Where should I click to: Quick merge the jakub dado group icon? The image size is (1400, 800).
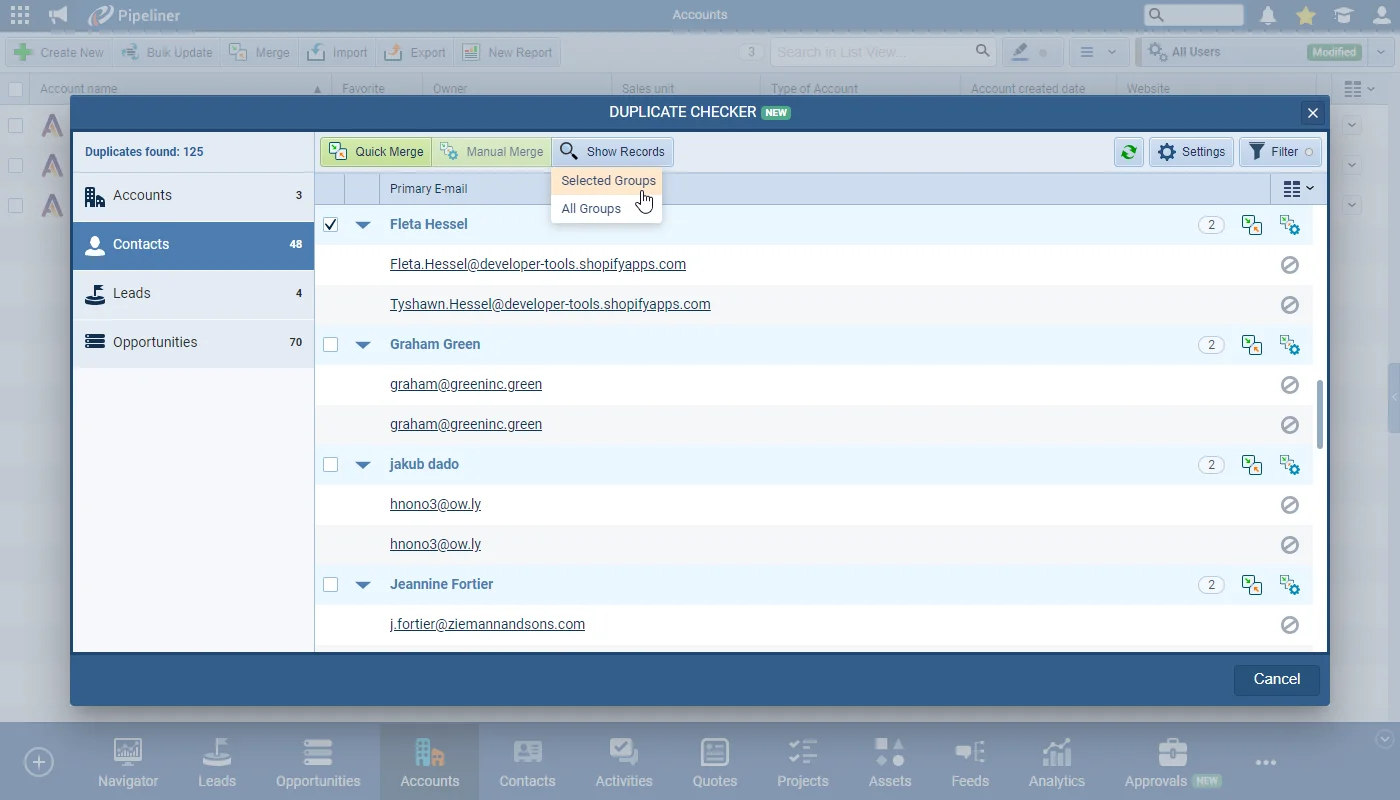click(1251, 465)
